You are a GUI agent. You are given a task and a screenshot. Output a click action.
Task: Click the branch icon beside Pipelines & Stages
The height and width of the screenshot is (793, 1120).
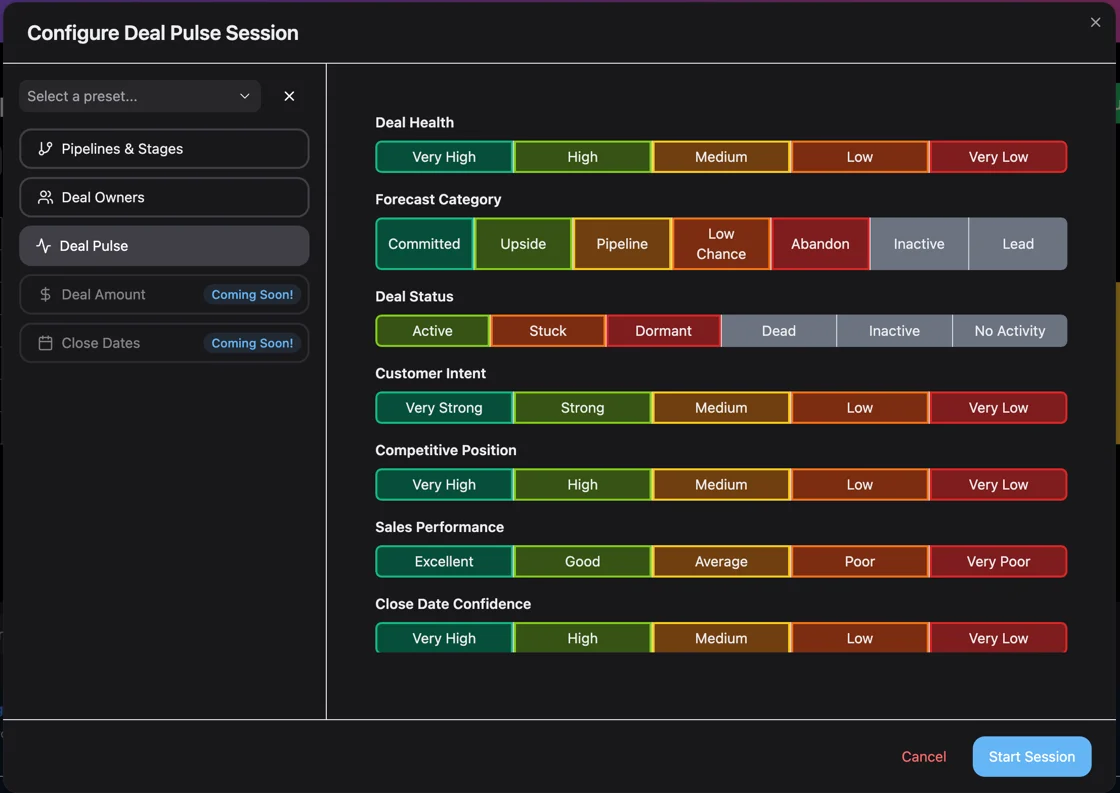(x=44, y=148)
